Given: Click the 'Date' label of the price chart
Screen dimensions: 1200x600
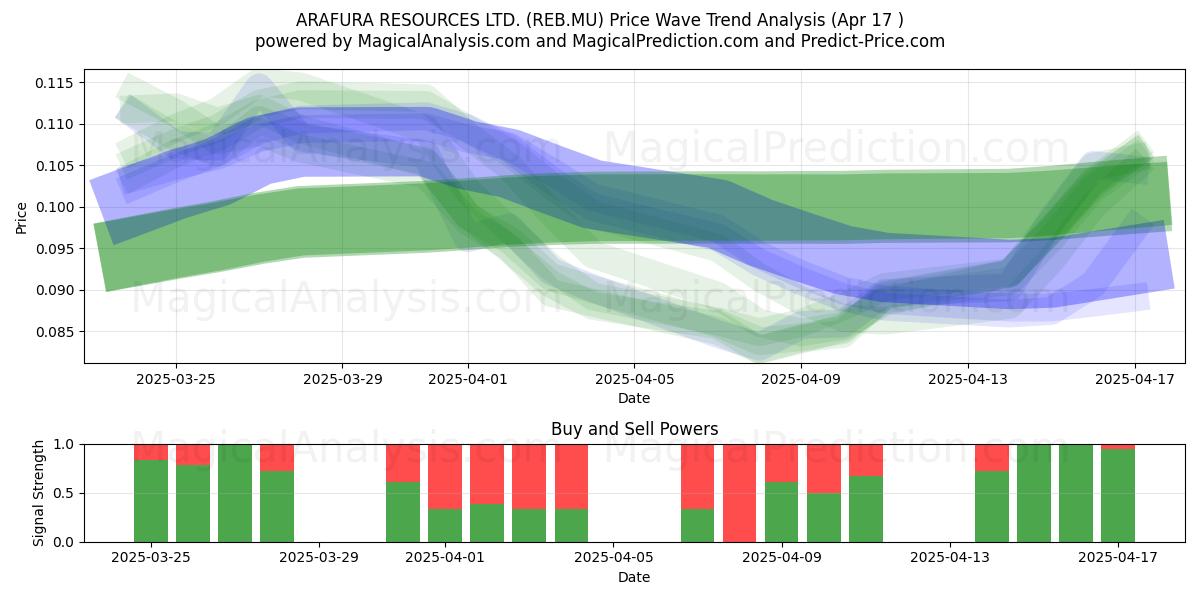Looking at the screenshot, I should click(x=634, y=398).
